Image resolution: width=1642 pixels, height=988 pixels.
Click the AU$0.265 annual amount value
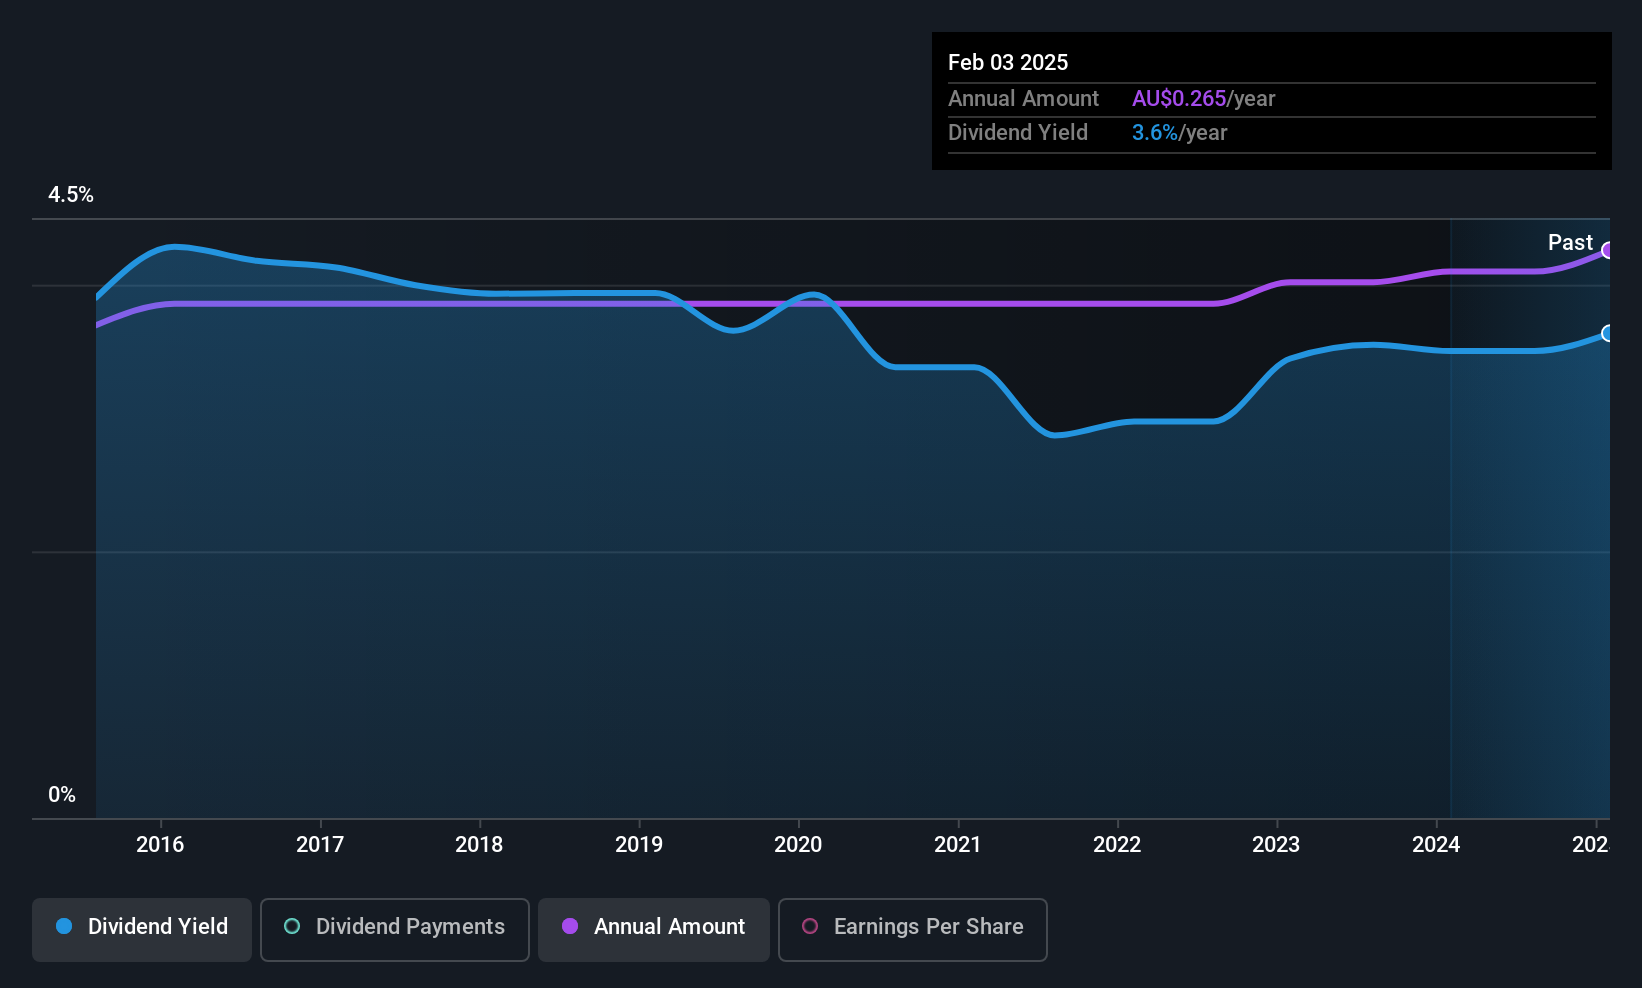pos(1179,99)
